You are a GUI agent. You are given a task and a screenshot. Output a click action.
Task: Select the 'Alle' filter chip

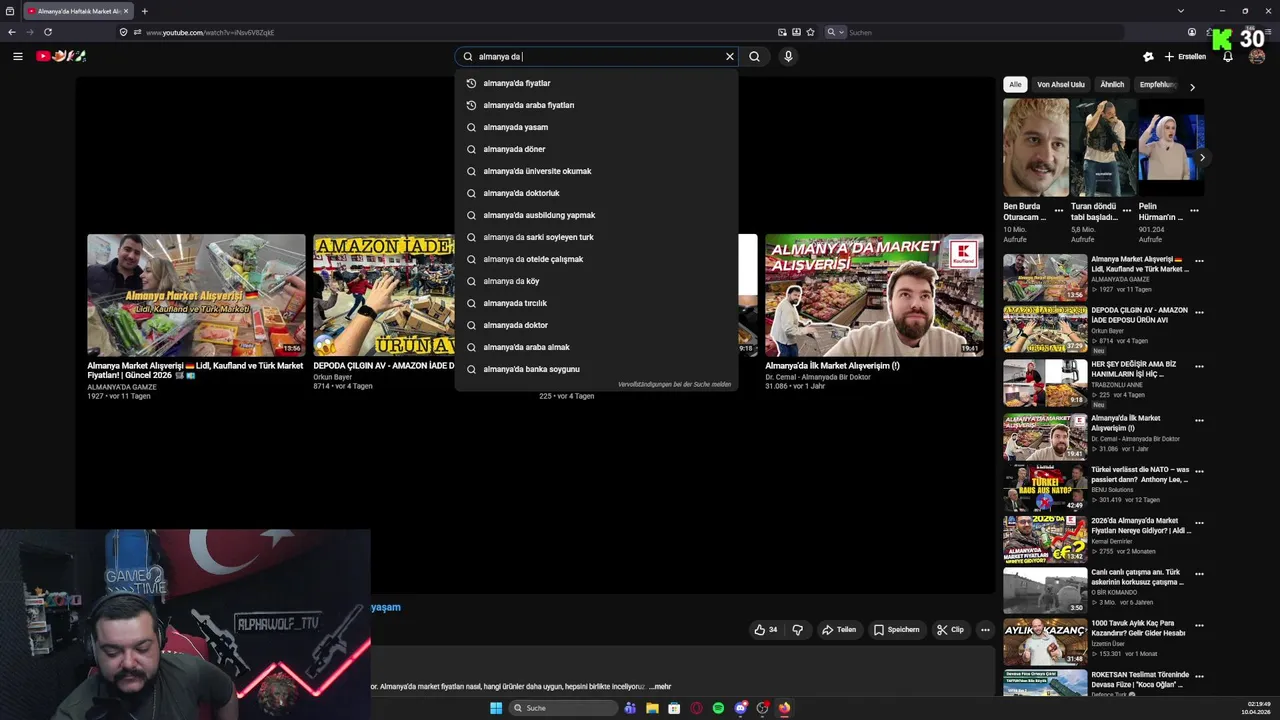1015,85
